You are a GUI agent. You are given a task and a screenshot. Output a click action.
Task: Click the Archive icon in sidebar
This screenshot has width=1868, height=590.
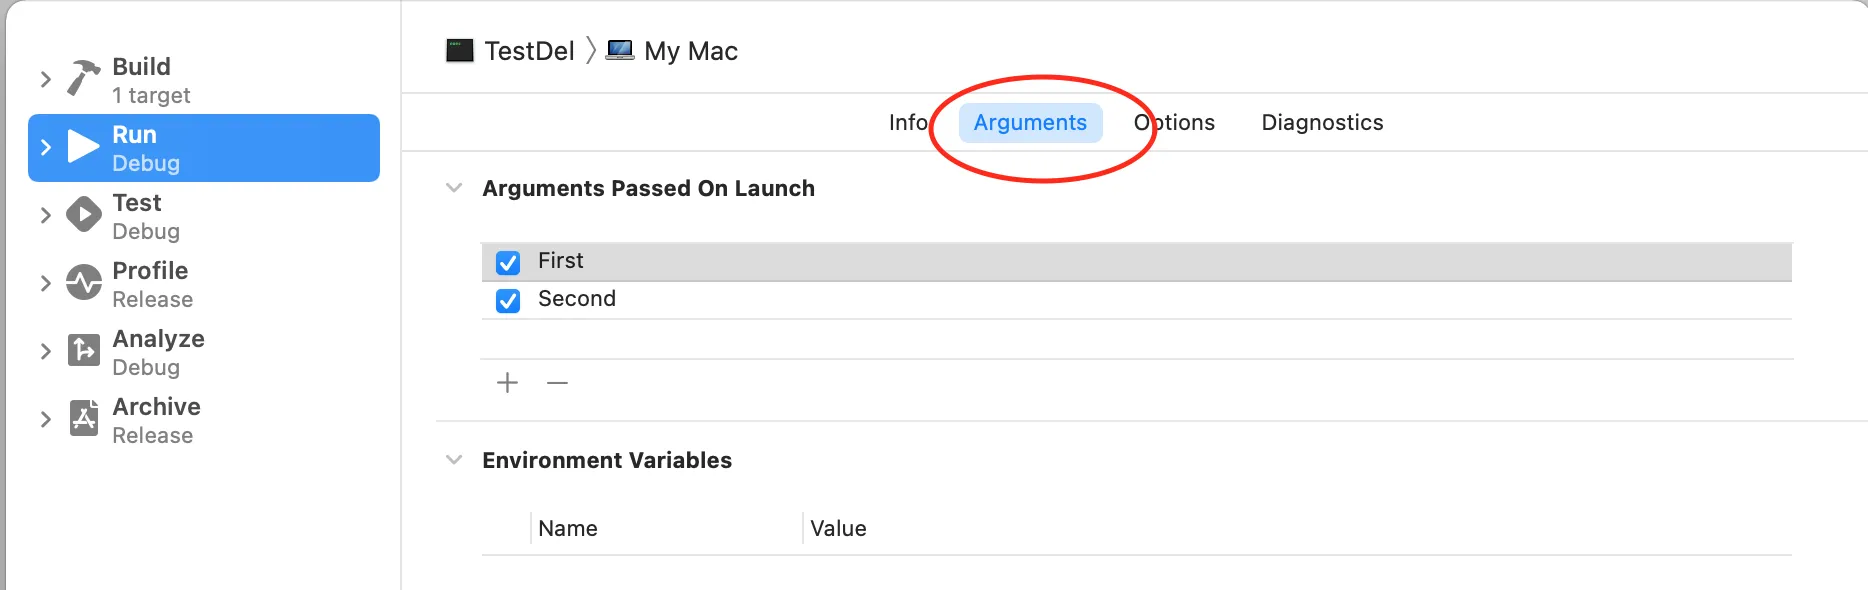[x=84, y=419]
